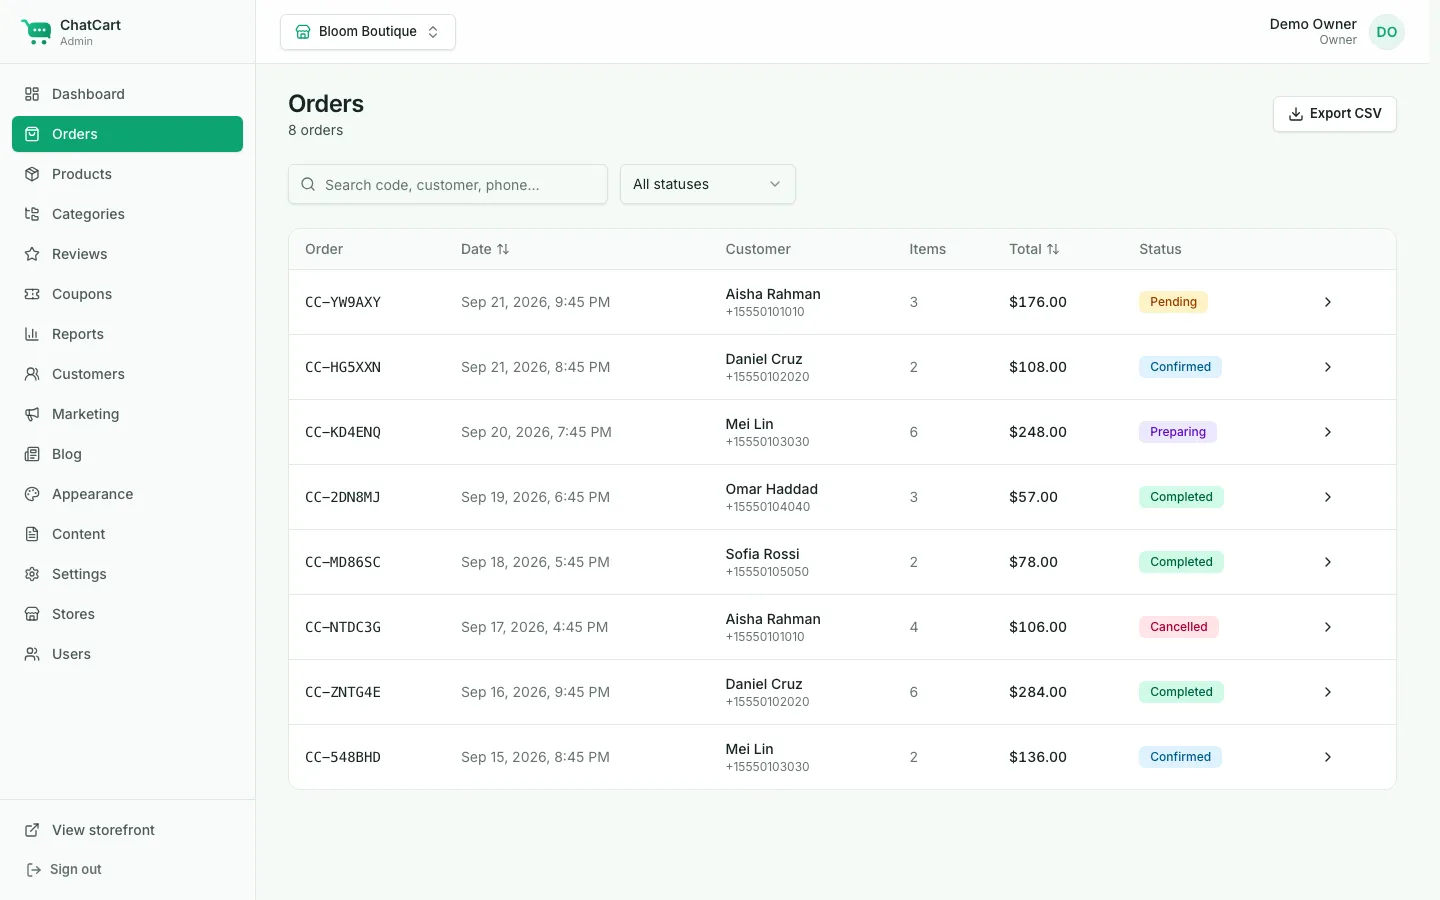Click the Pending status badge

point(1173,302)
